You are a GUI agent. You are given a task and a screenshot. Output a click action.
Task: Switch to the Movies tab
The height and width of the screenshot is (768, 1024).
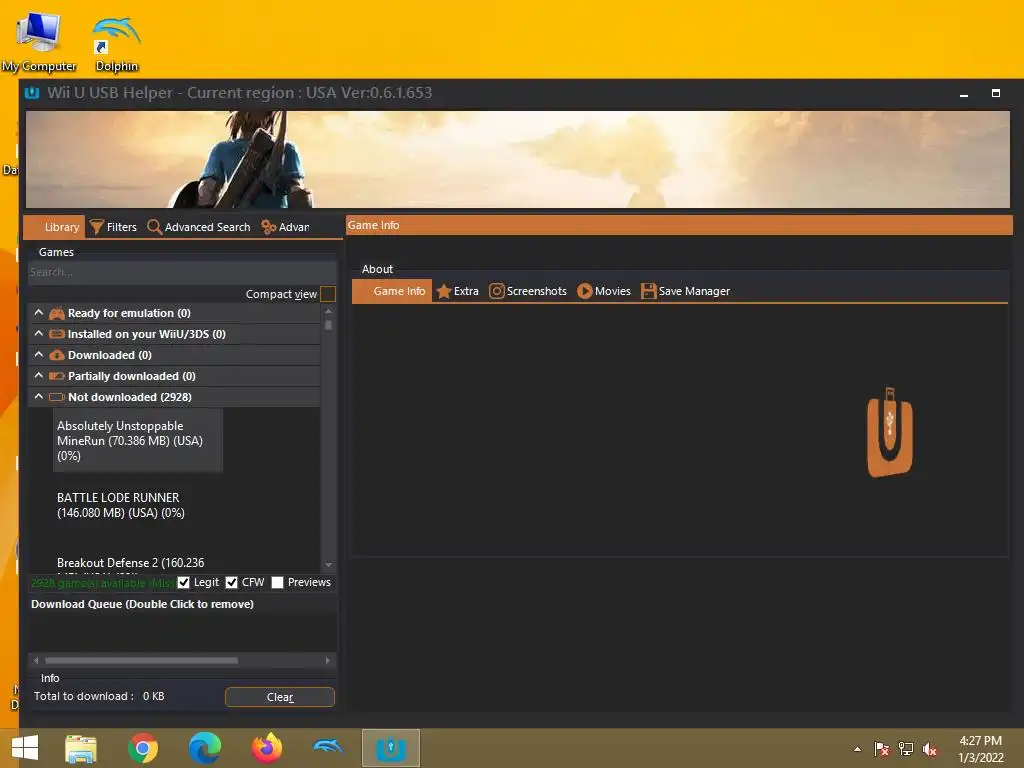pos(603,291)
